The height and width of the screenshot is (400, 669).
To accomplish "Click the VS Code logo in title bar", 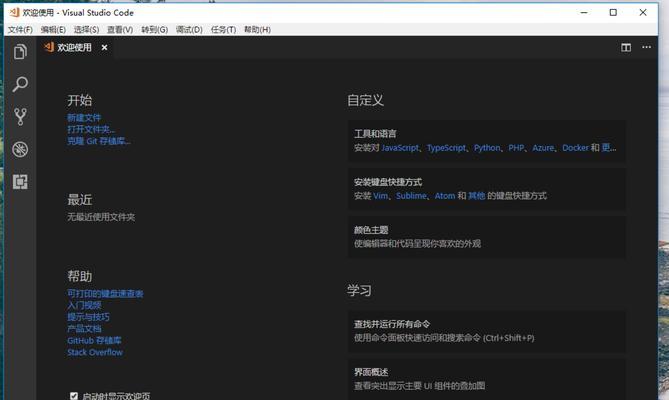I will 14,12.
